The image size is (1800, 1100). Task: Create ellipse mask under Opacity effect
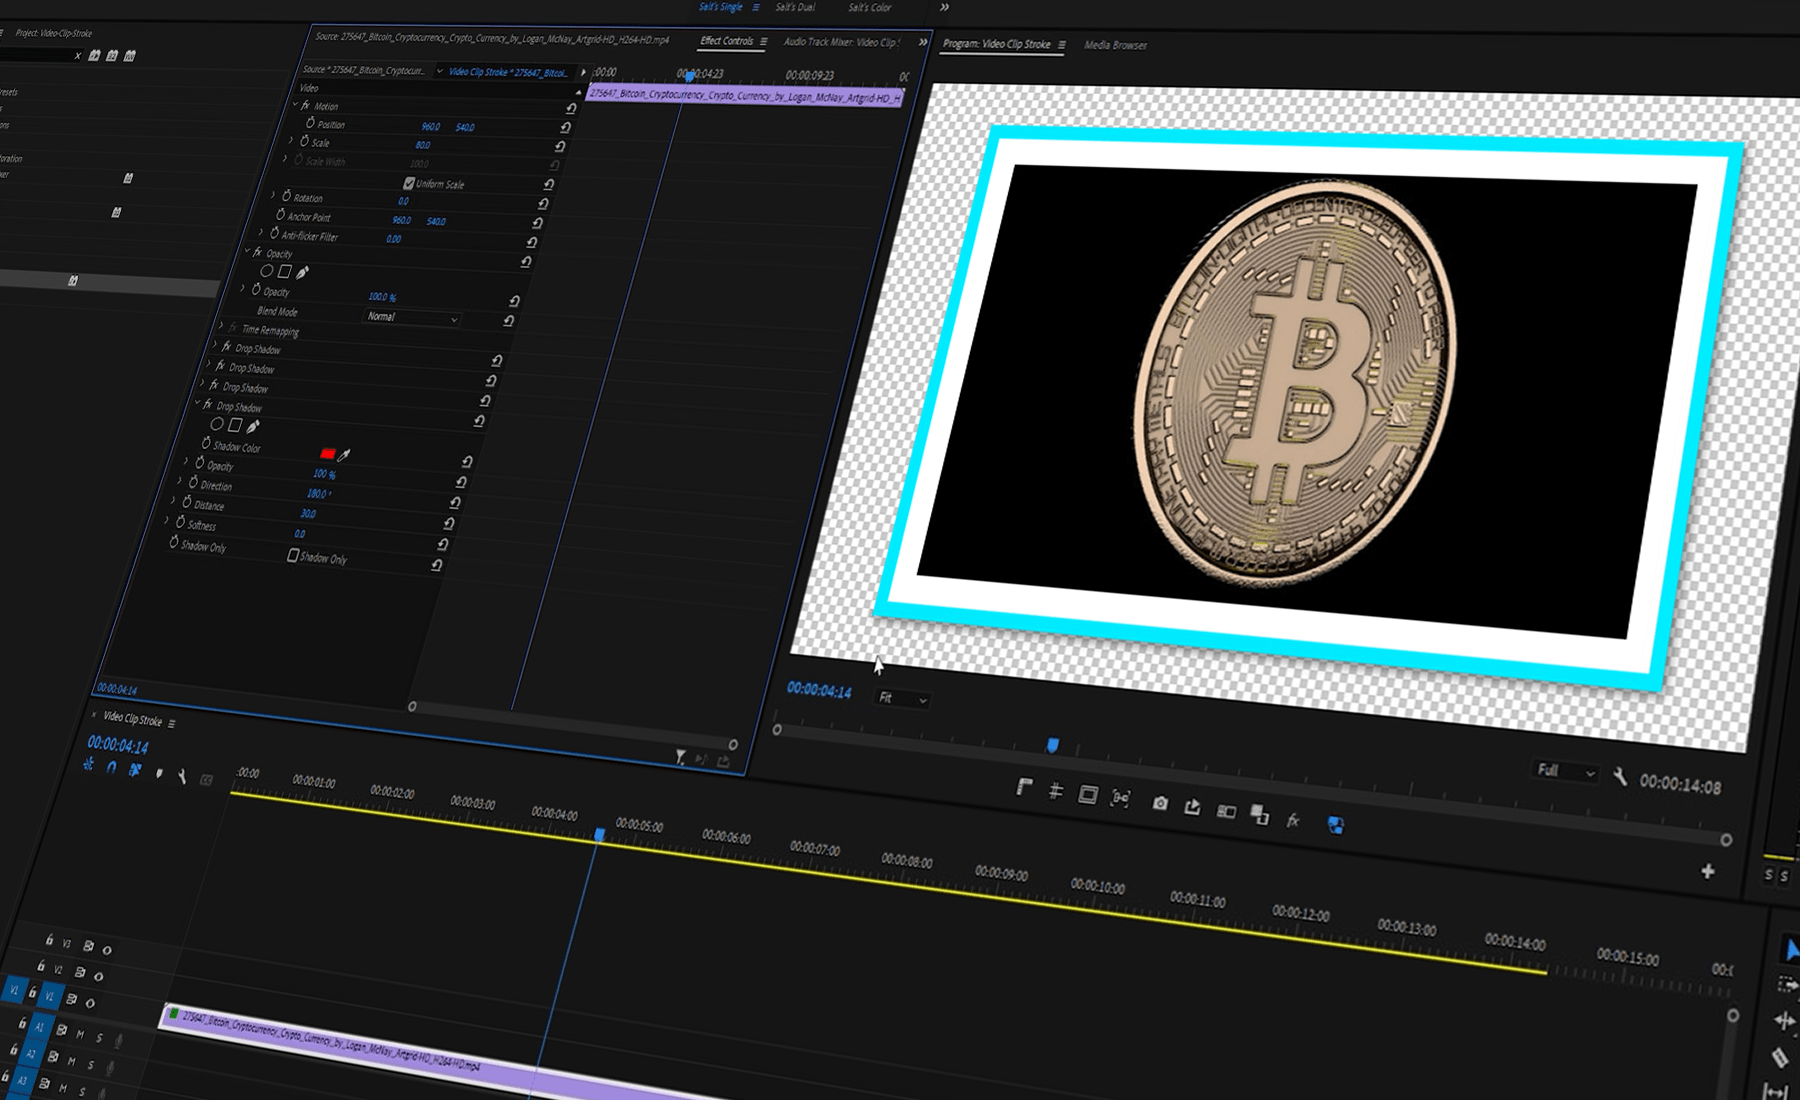pyautogui.click(x=266, y=271)
